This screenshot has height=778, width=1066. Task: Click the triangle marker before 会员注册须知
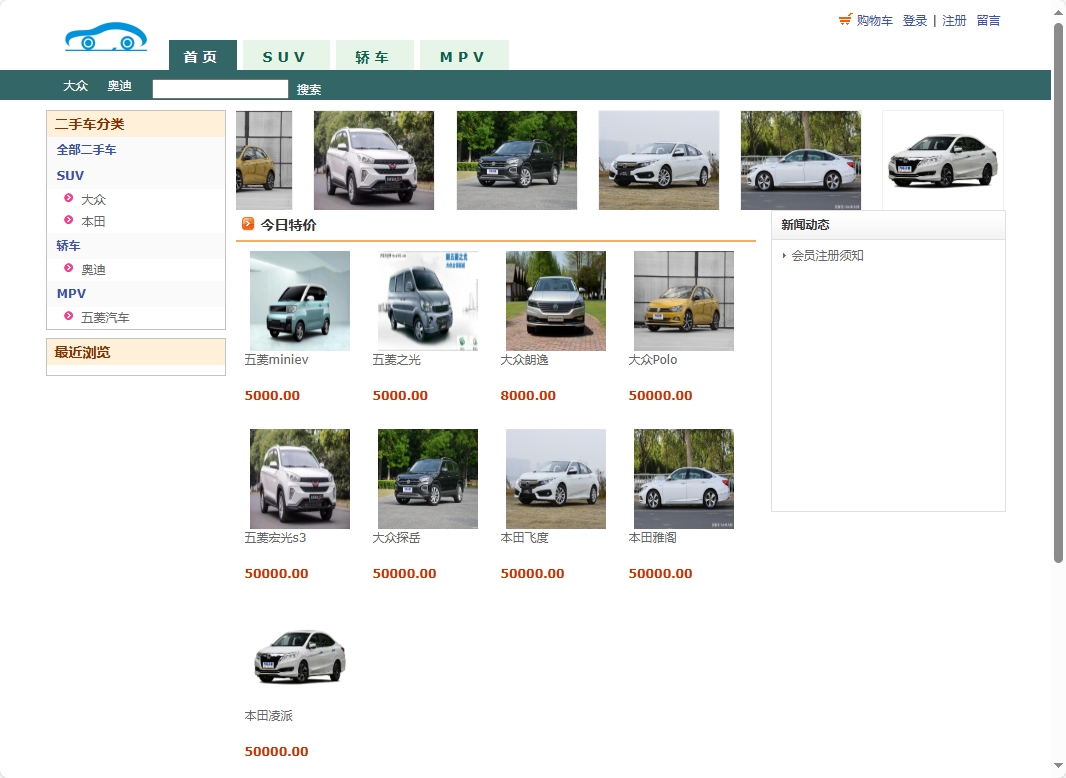coord(784,255)
